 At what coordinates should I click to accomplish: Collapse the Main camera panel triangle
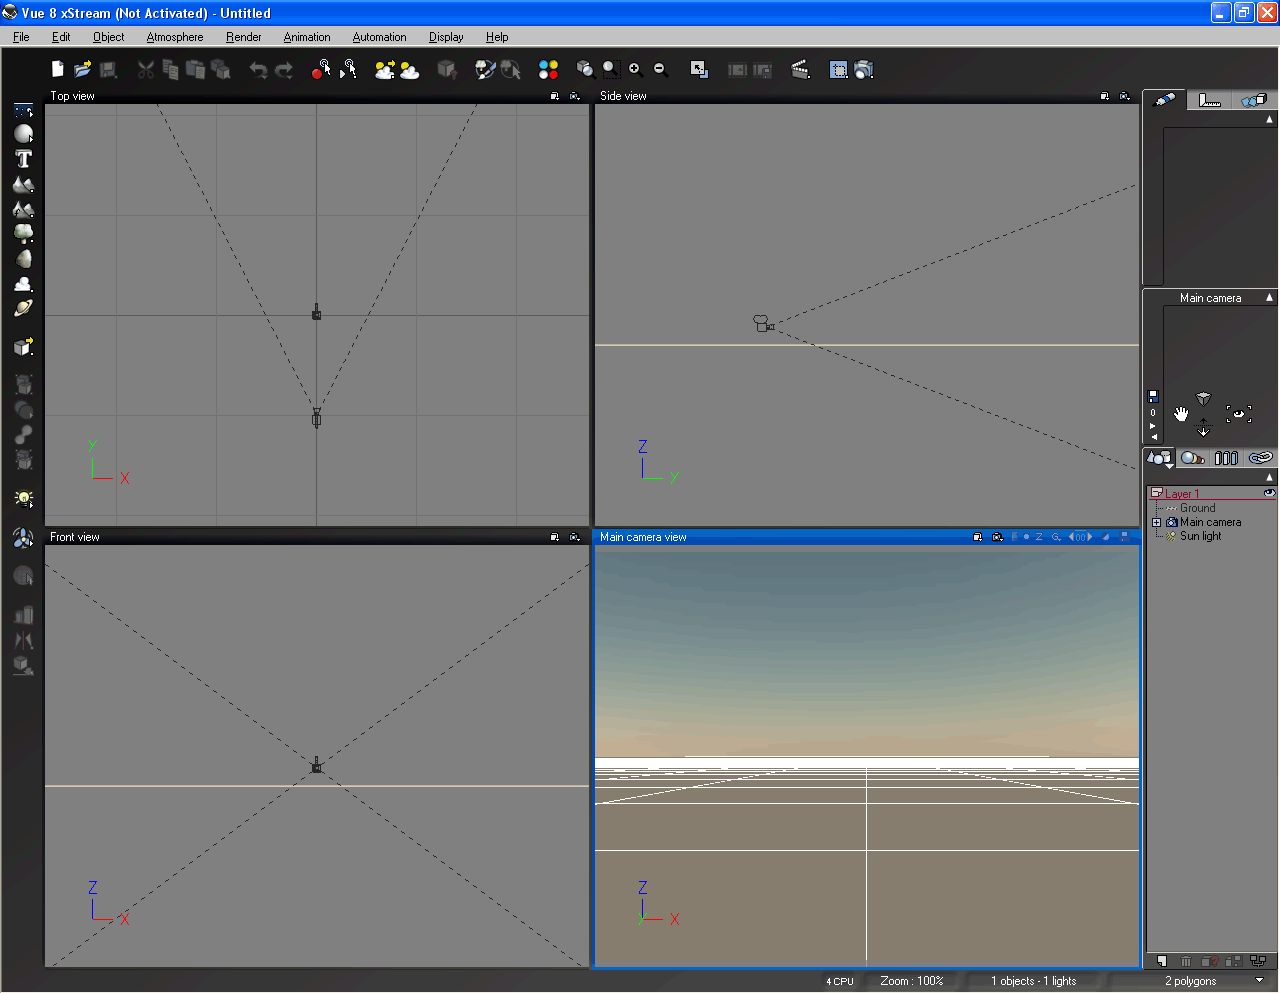[1270, 298]
